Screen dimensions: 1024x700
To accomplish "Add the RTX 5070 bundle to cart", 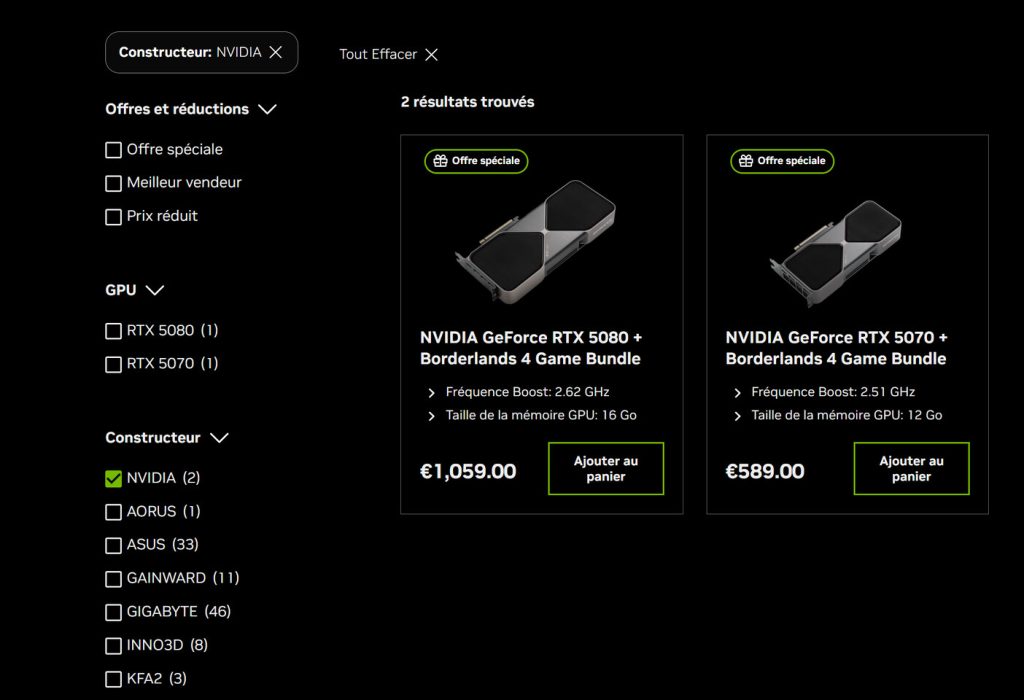I will (x=911, y=469).
